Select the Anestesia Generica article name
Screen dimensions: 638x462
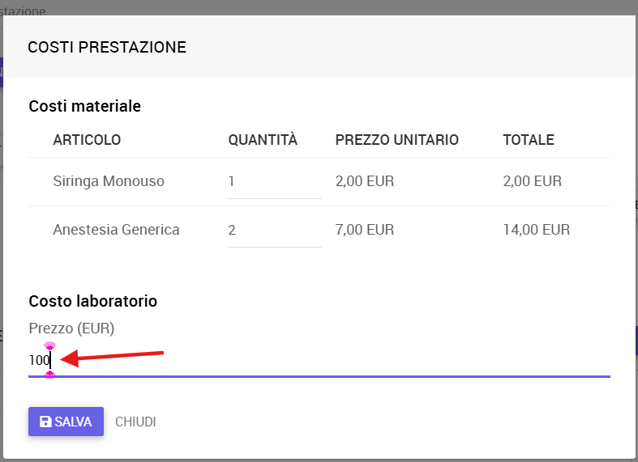[116, 230]
